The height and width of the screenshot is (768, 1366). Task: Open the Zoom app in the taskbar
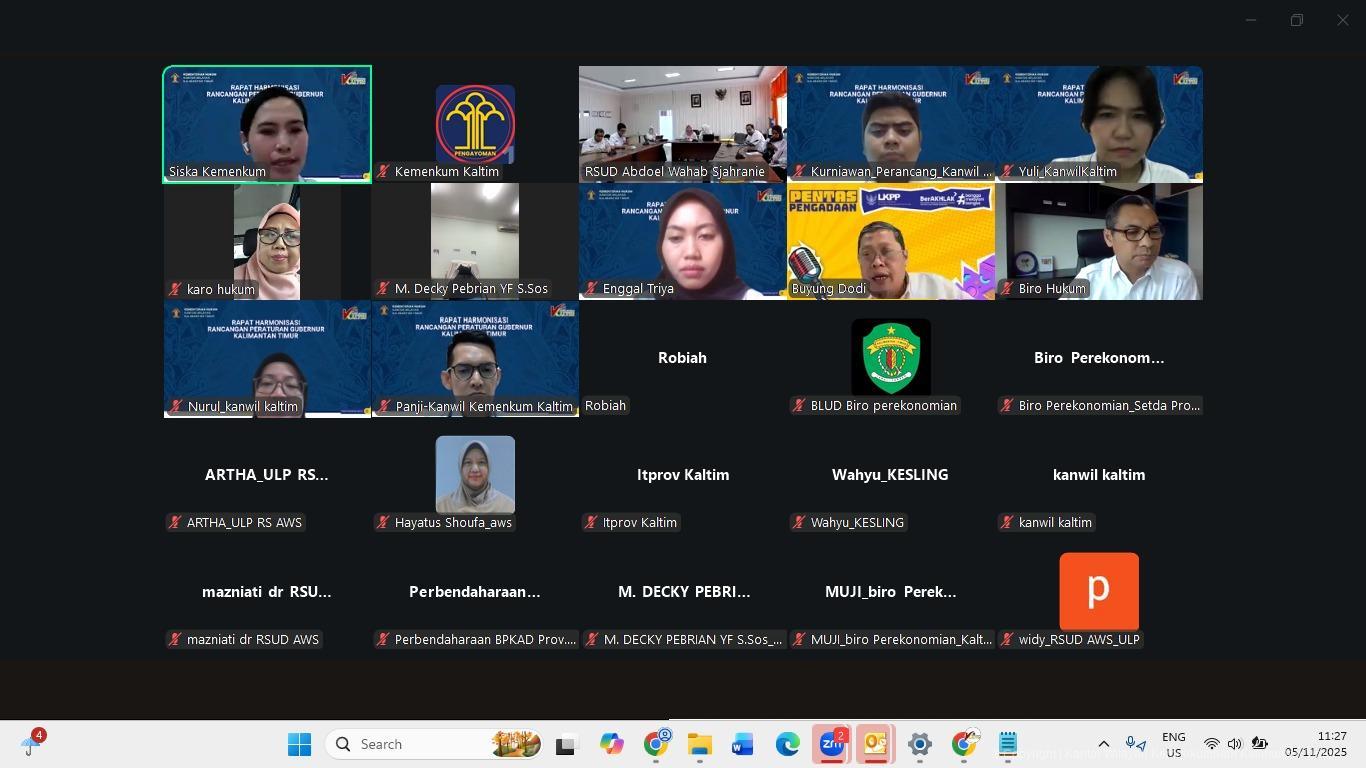click(x=831, y=744)
